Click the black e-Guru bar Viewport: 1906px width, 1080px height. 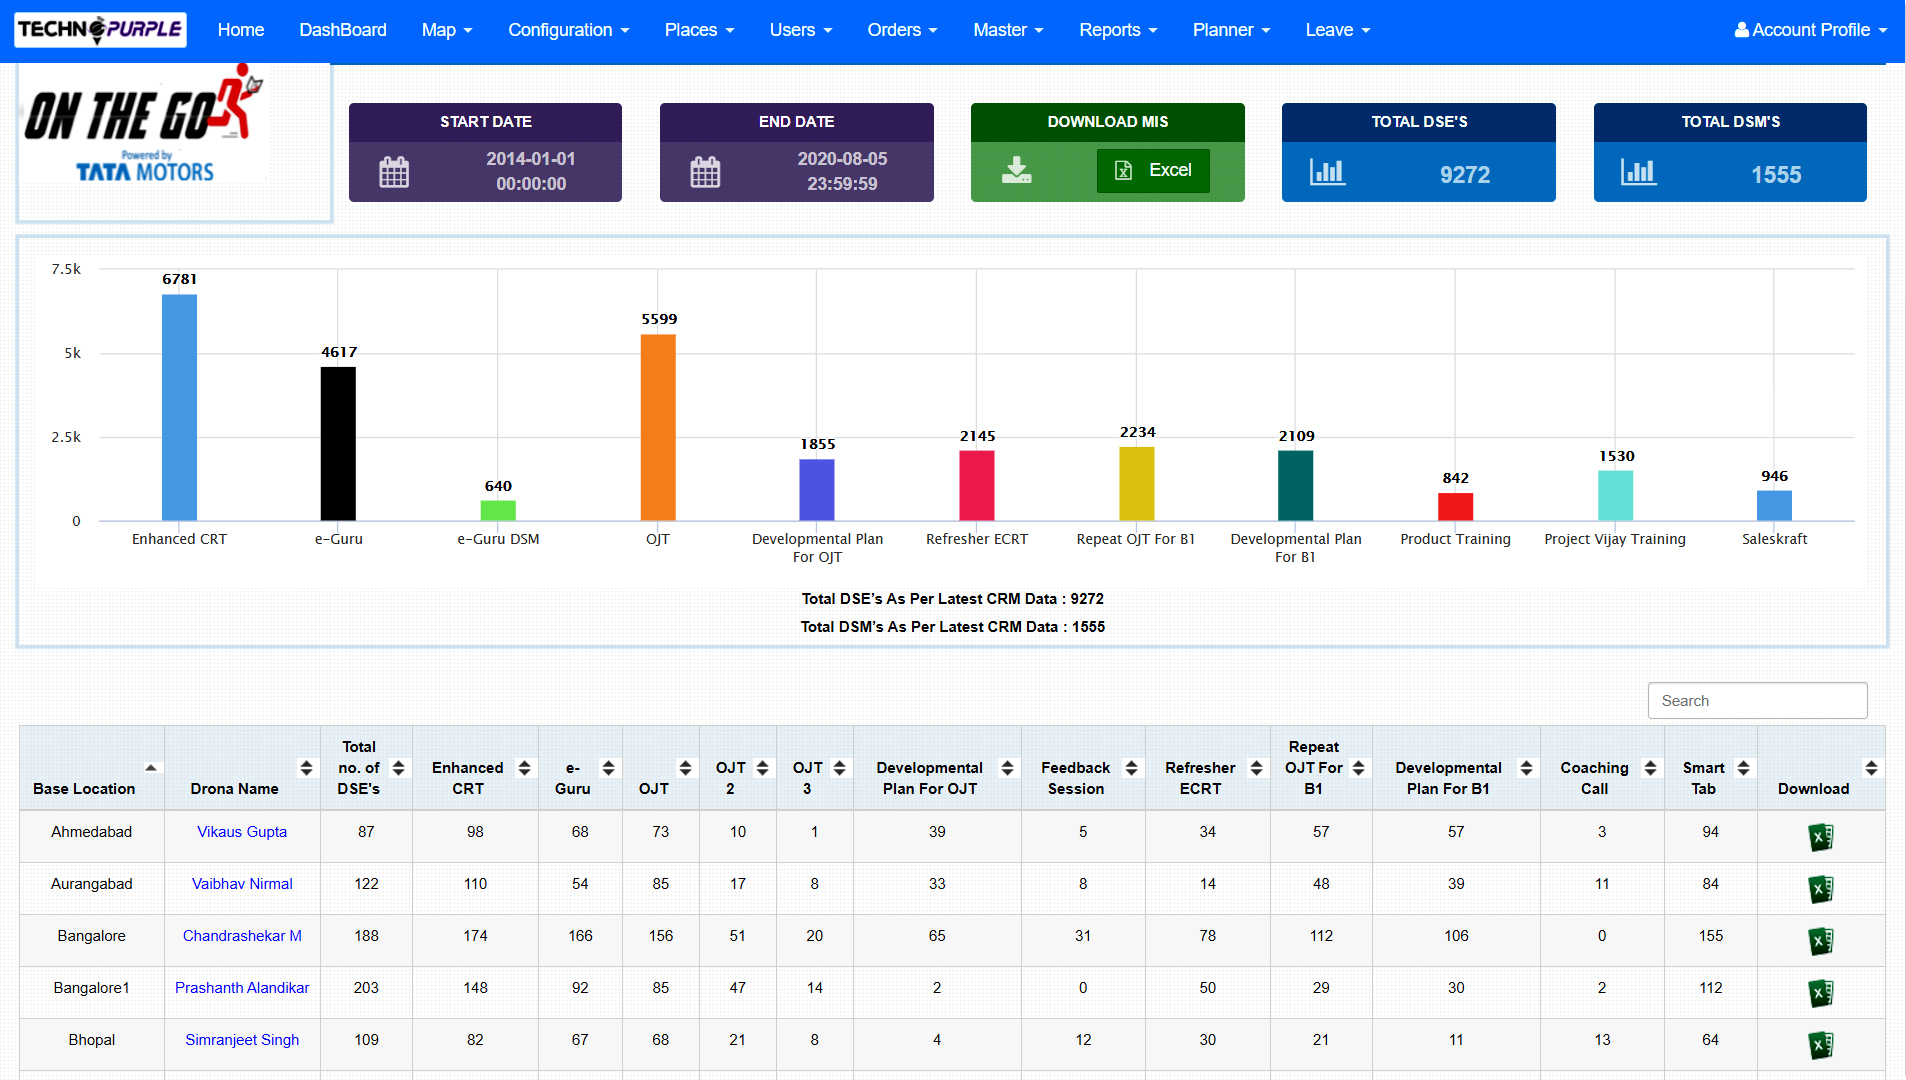click(338, 444)
